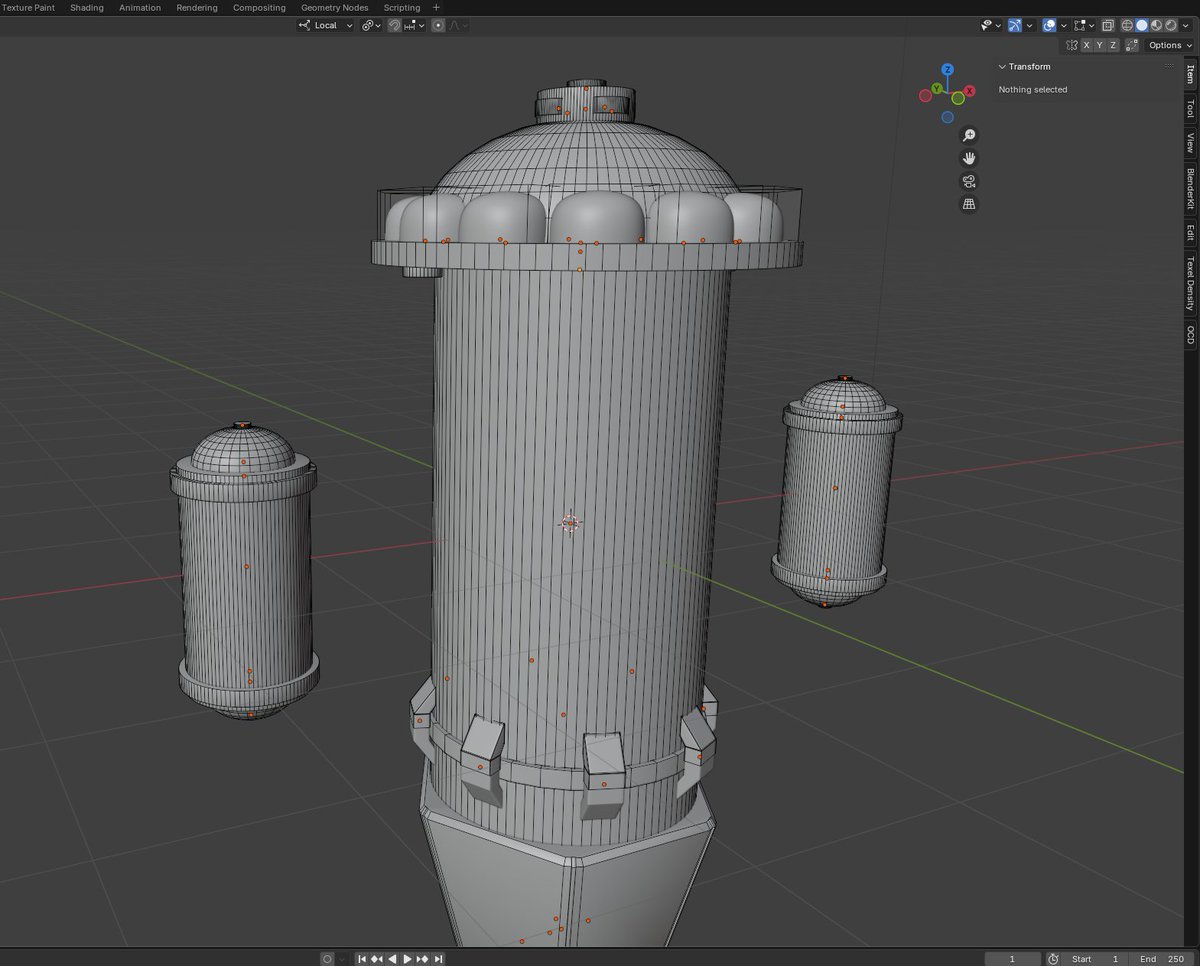Viewport: 1200px width, 966px height.
Task: Click the X axis on navigation gizmo
Action: (969, 91)
